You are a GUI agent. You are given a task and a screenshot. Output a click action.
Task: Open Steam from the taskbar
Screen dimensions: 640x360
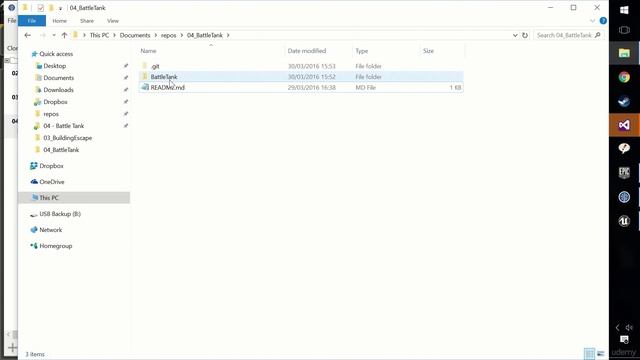coord(624,101)
